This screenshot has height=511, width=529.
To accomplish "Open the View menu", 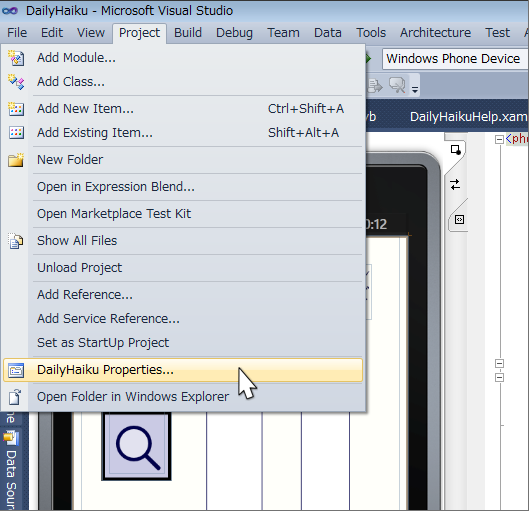I will [91, 33].
